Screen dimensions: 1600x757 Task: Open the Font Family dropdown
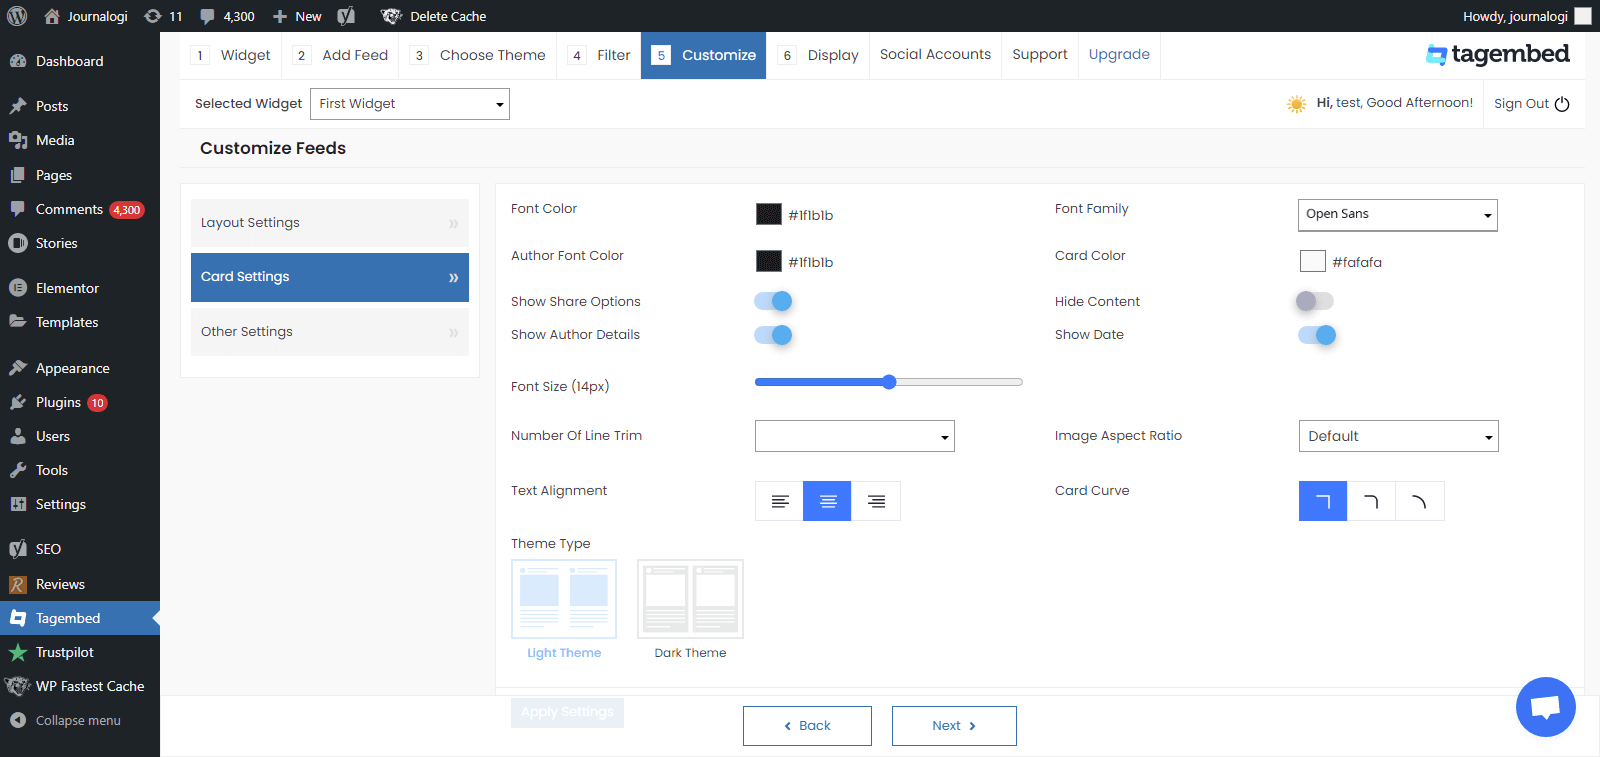(x=1398, y=215)
